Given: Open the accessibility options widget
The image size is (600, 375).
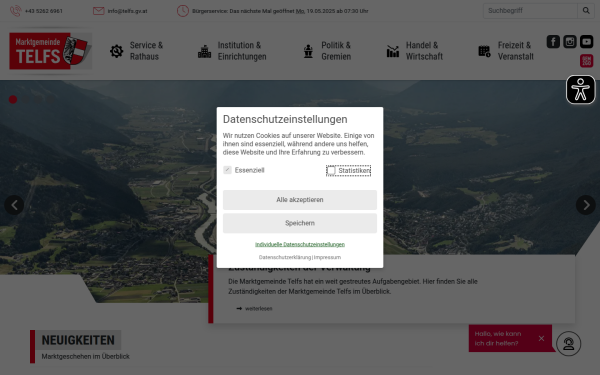Looking at the screenshot, I should point(580,90).
